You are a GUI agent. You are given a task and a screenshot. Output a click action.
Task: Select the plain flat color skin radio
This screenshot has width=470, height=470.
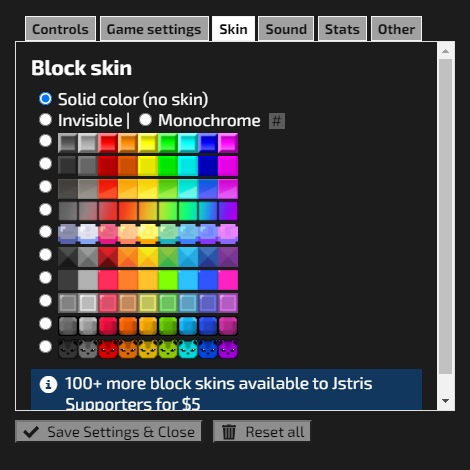point(45,278)
